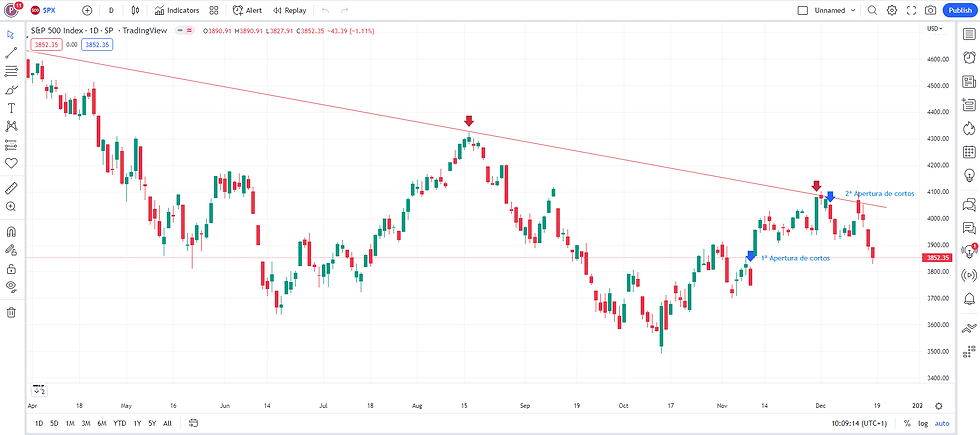Toggle magnet mode

(11, 231)
